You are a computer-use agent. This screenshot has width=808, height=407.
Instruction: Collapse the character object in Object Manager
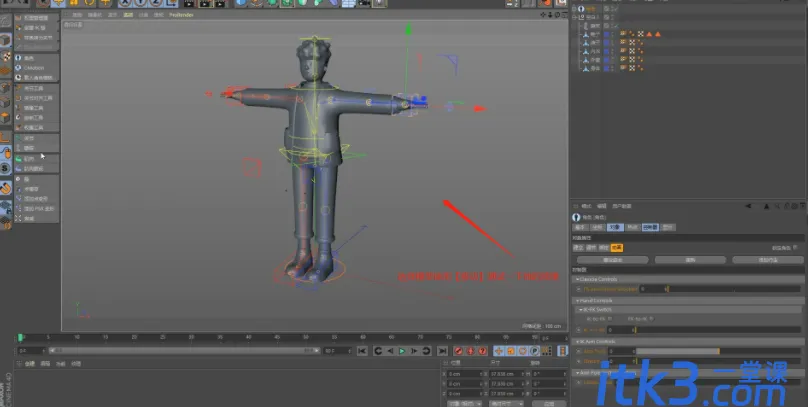coord(575,9)
